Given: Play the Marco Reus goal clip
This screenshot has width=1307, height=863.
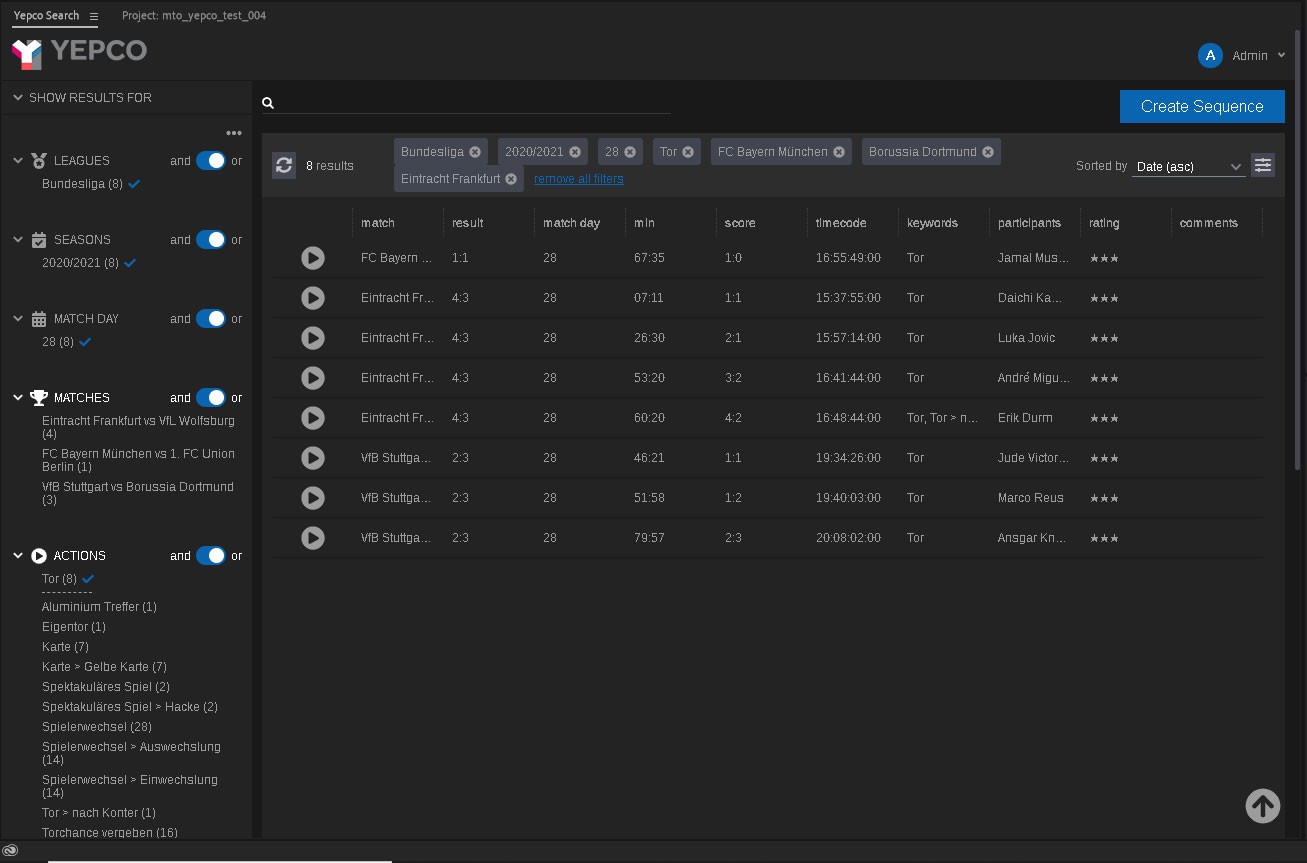Looking at the screenshot, I should (x=313, y=498).
